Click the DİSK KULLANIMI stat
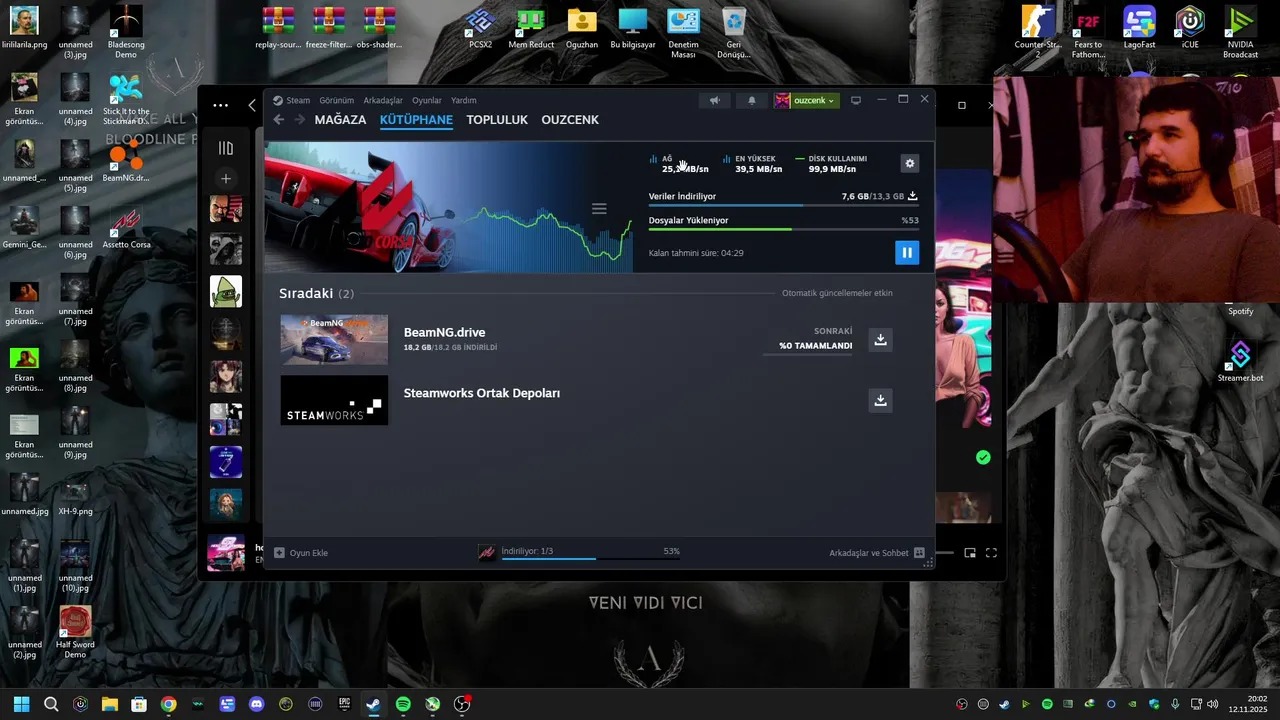 pos(831,164)
